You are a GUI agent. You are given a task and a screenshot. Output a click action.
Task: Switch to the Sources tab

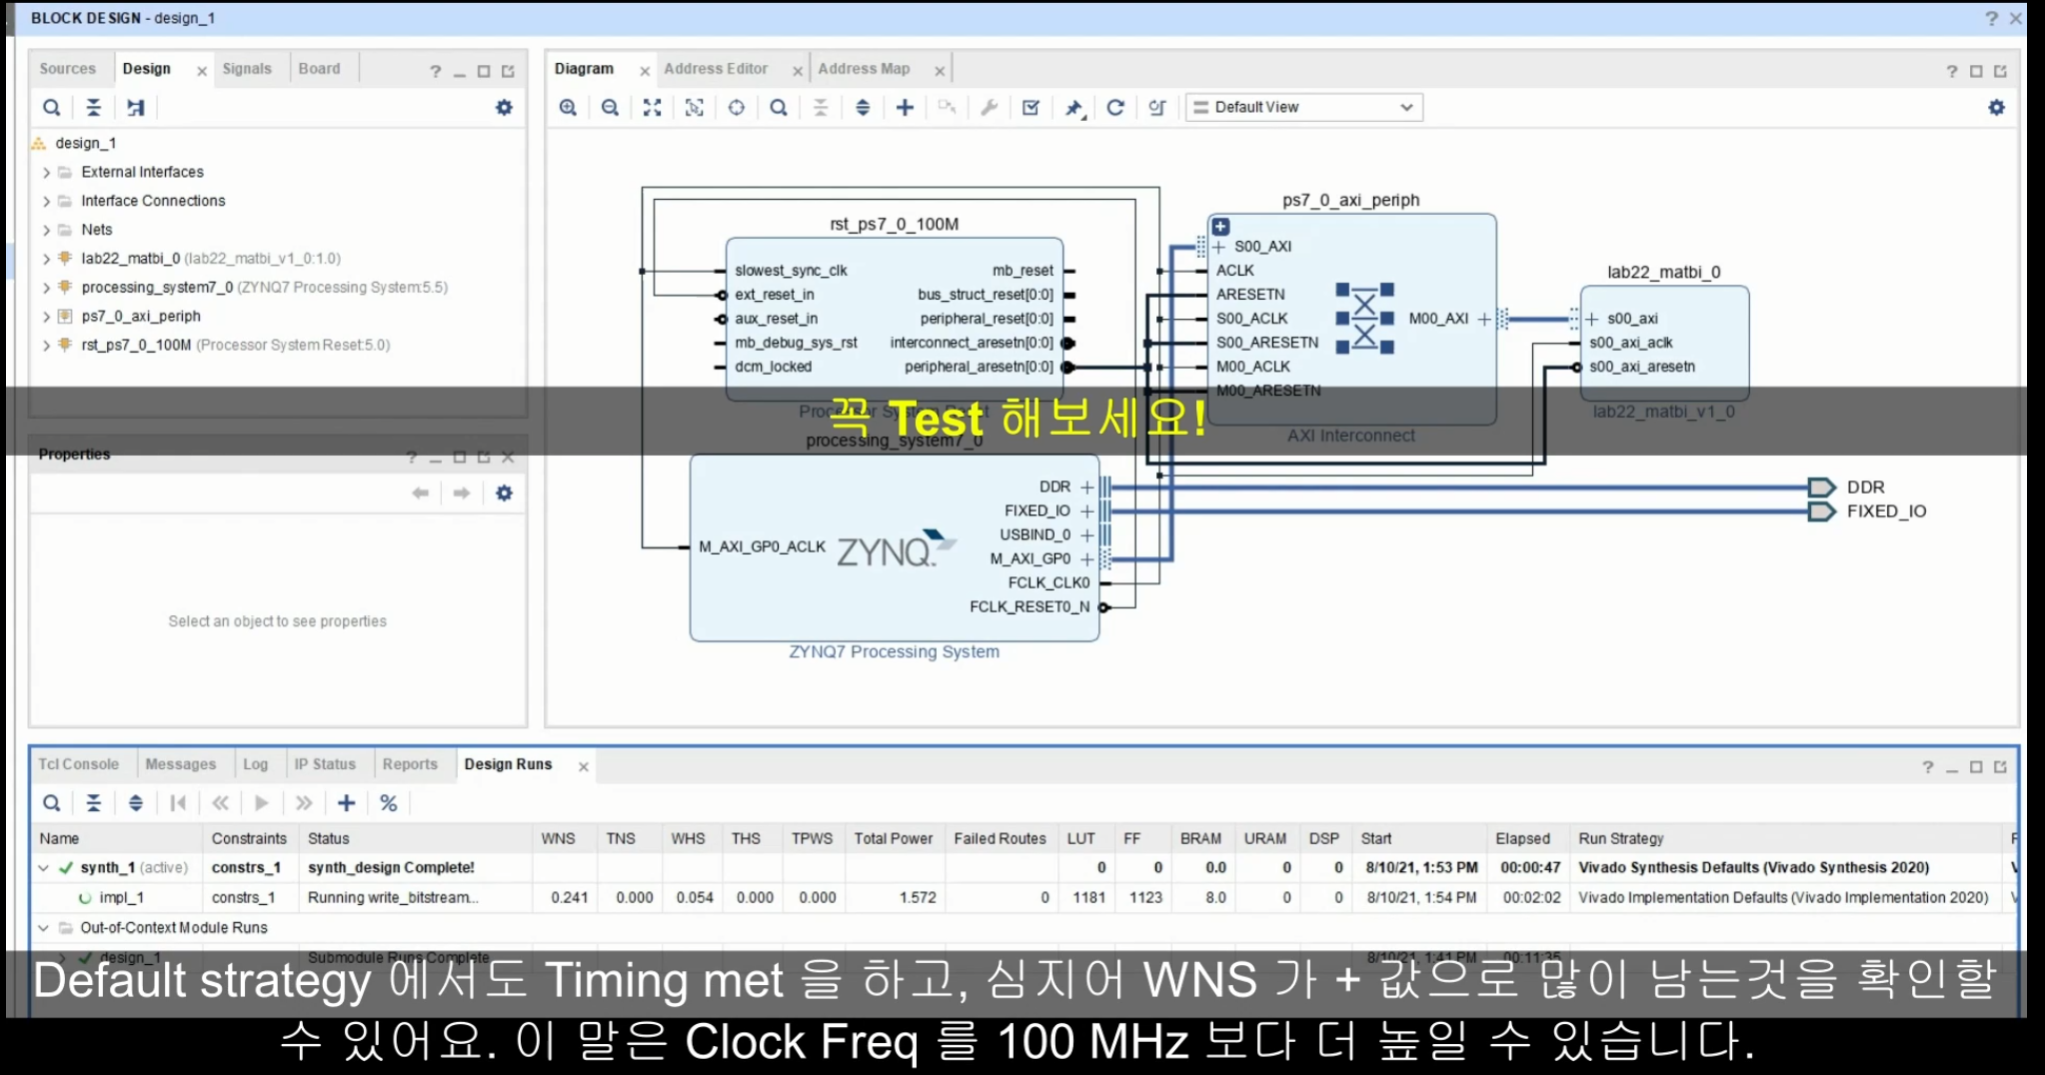click(68, 69)
